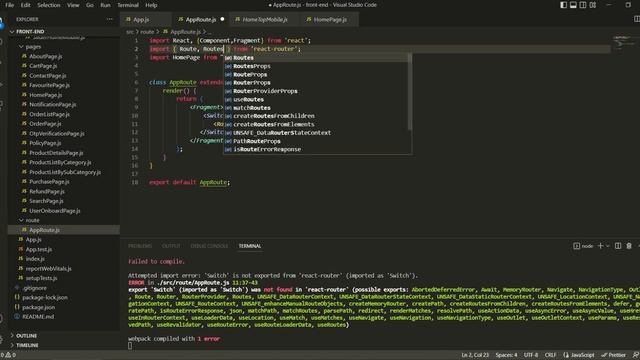Open the Help menu
Viewport: 640px width, 360px height.
click(x=151, y=5)
